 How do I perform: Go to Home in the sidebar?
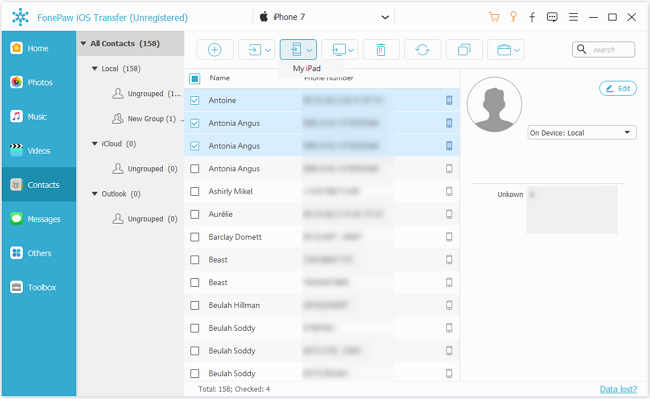39,48
